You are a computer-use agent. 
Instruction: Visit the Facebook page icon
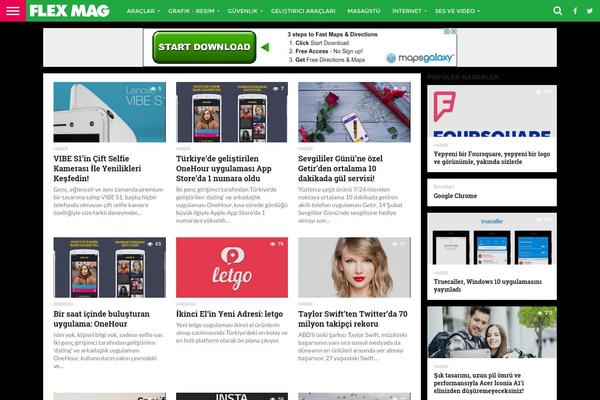click(x=575, y=11)
